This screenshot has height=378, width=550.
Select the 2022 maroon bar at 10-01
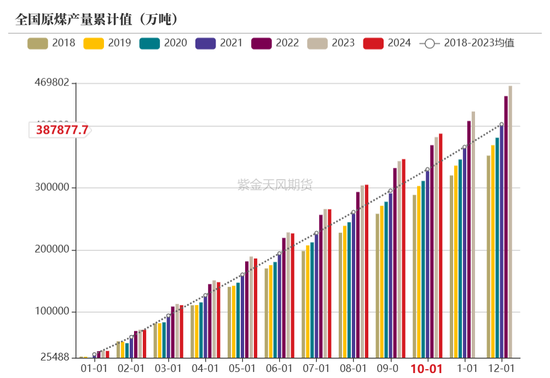tap(432, 251)
